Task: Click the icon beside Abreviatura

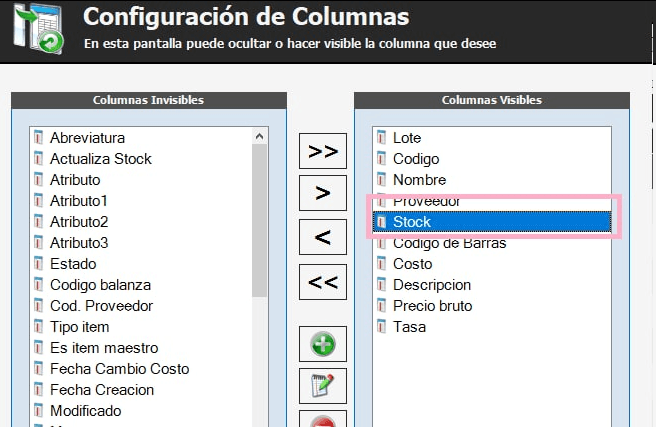Action: [x=38, y=138]
